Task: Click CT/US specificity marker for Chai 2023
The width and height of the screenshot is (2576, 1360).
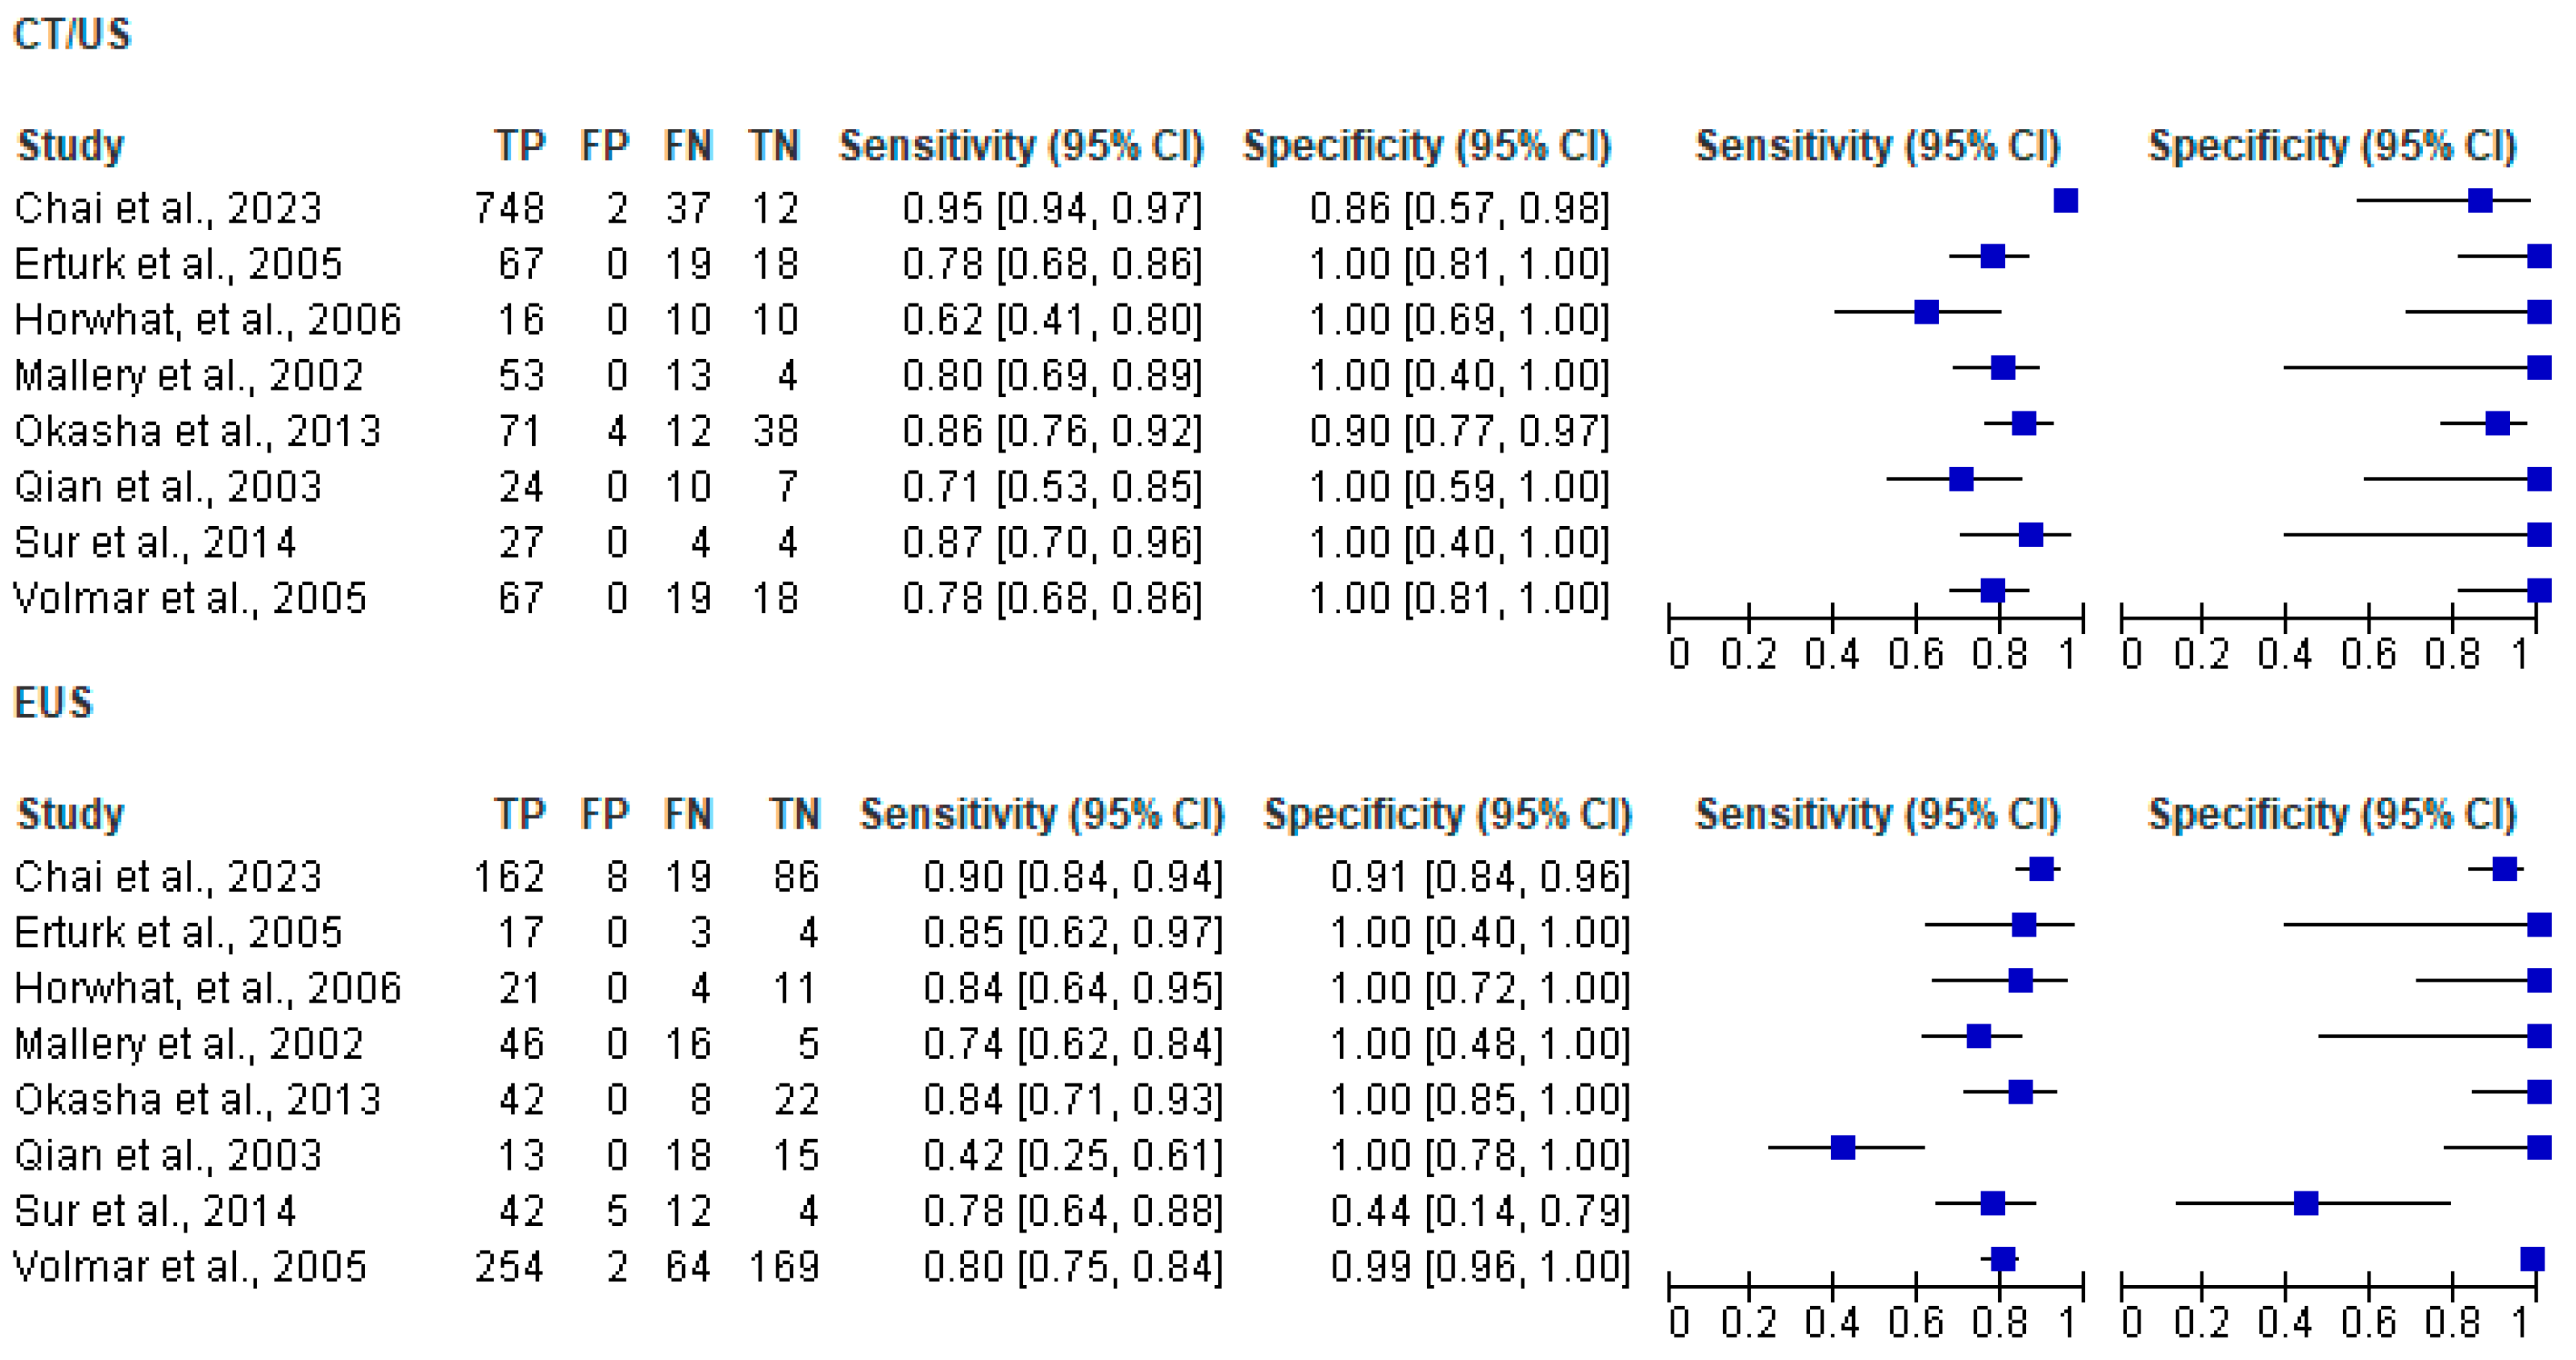Action: [x=2480, y=201]
